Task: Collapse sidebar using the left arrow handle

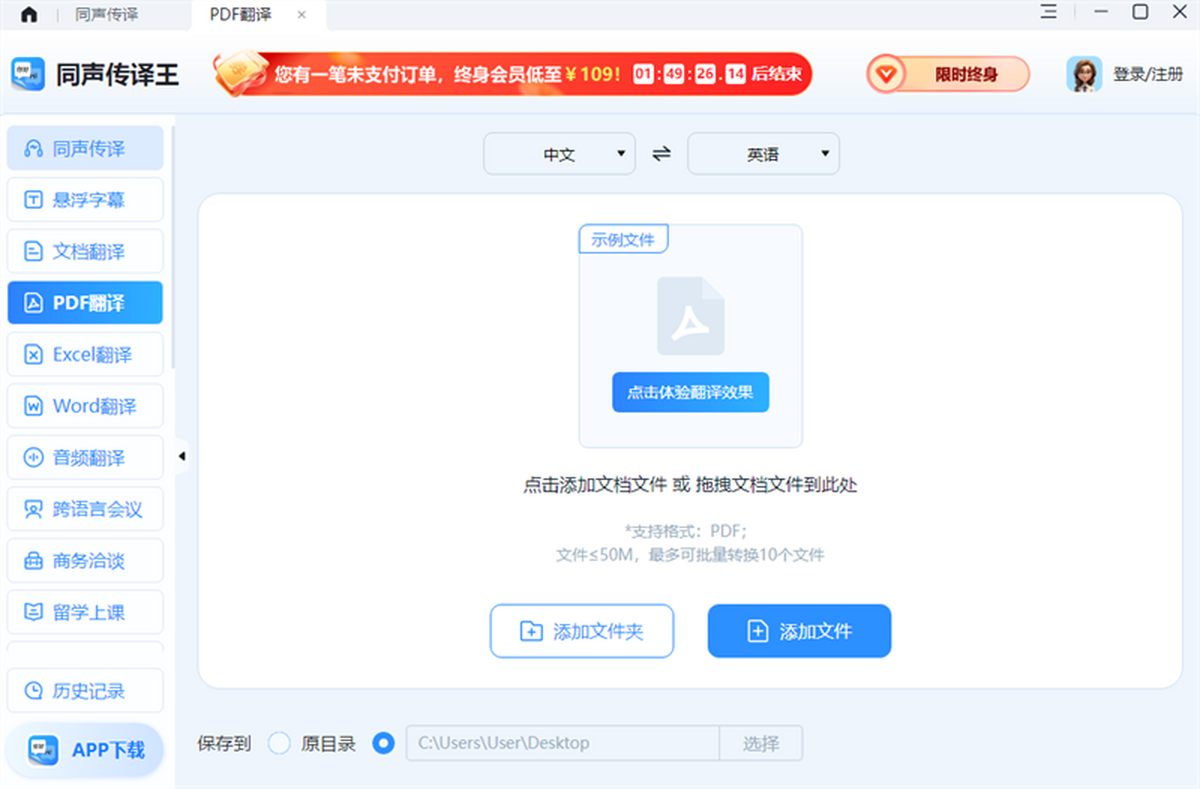Action: [x=182, y=457]
